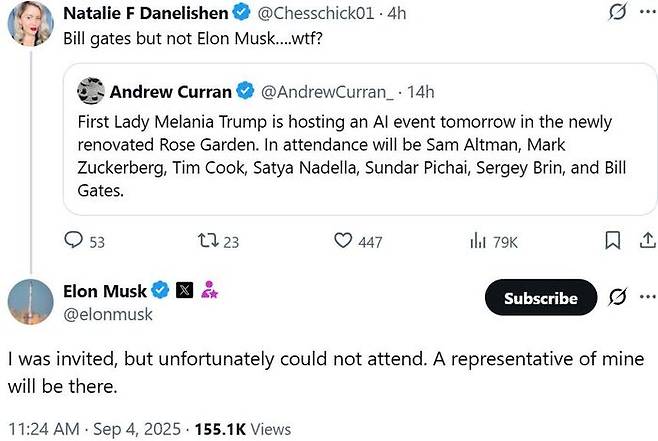Repost Natalie F Danelishen's tweet
This screenshot has height=441, width=658.
click(x=218, y=241)
